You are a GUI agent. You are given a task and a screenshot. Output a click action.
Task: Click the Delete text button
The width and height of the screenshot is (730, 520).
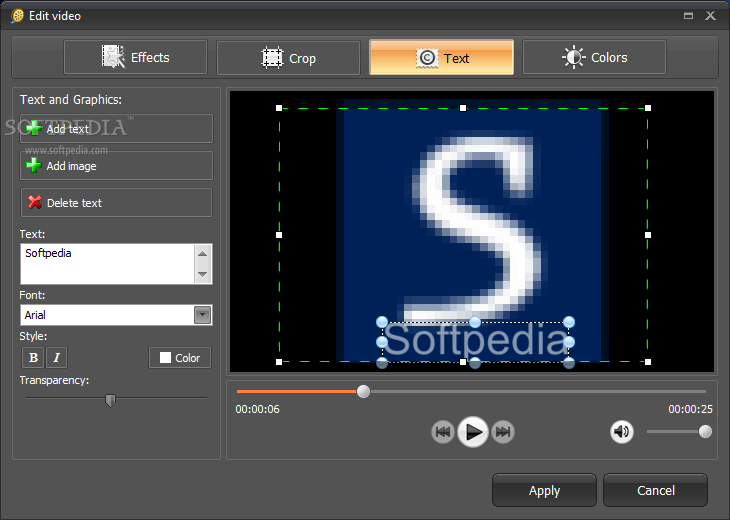[116, 203]
